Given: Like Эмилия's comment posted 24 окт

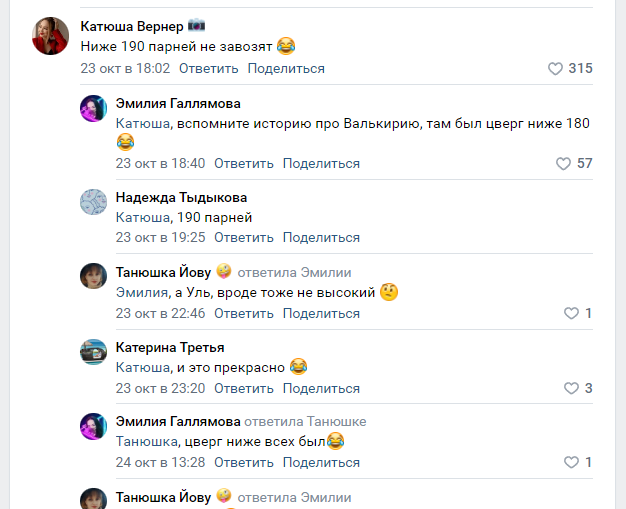Looking at the screenshot, I should pos(571,463).
